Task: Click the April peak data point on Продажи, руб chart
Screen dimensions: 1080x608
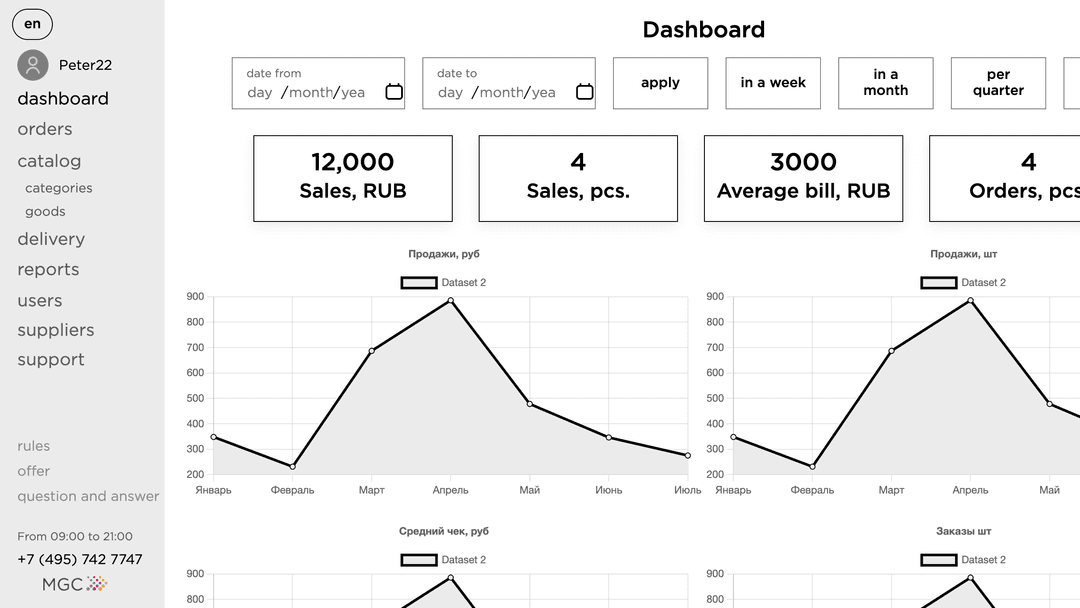Action: [451, 300]
